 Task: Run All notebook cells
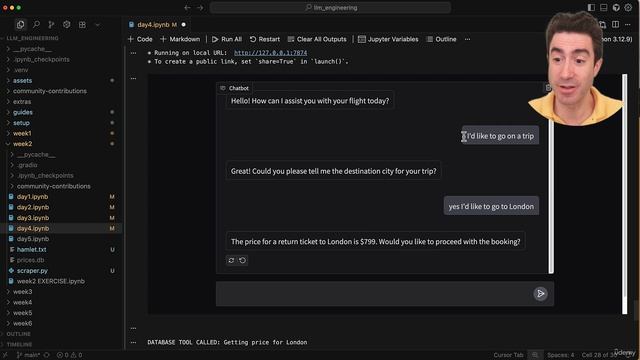227,39
